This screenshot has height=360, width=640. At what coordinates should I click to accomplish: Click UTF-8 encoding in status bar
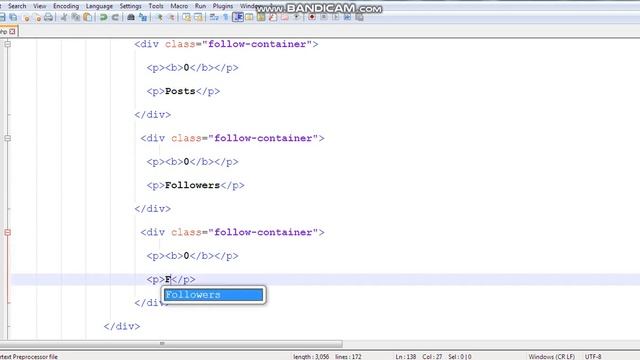click(593, 357)
